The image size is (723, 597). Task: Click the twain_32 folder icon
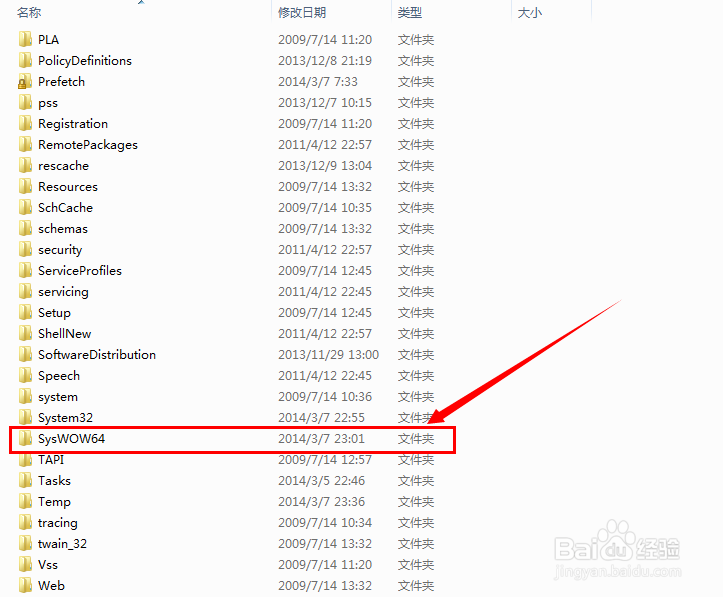(25, 544)
